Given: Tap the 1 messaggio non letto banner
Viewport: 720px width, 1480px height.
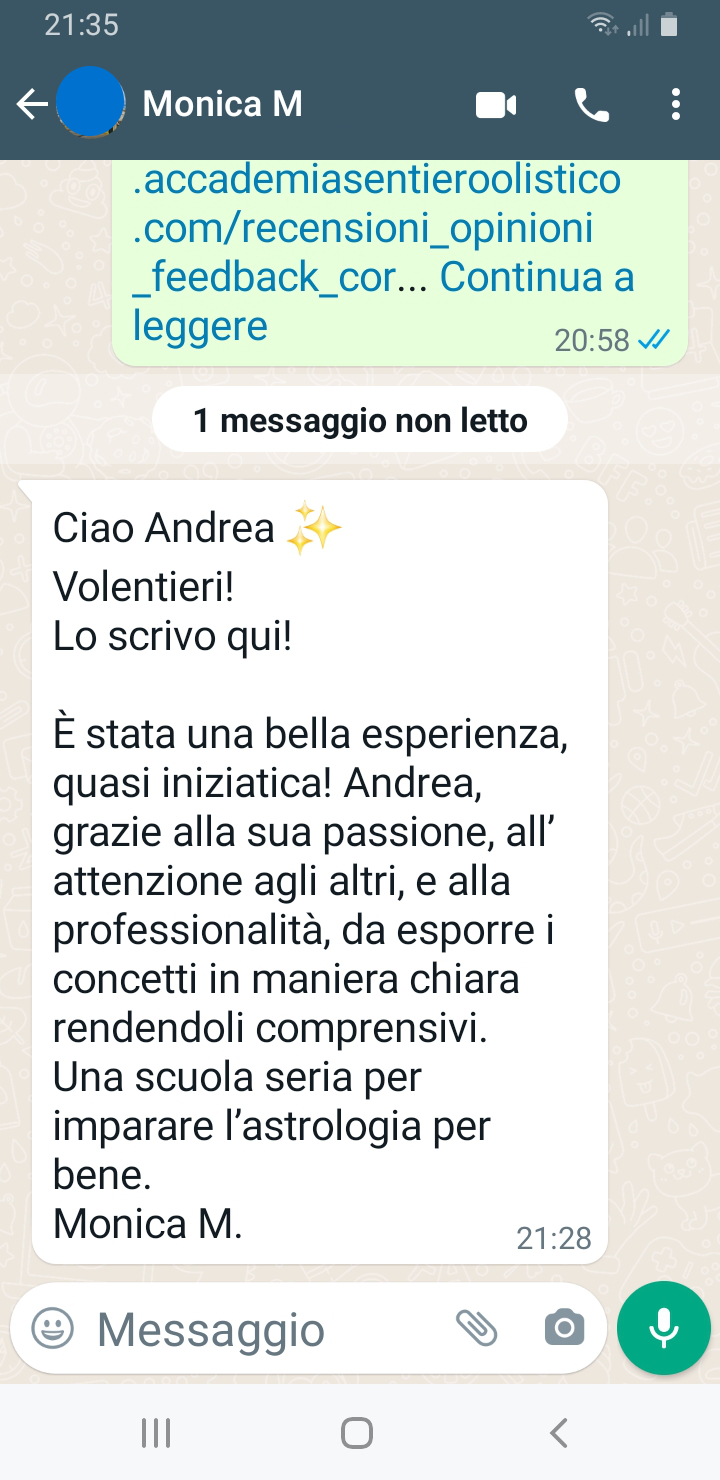Looking at the screenshot, I should point(360,420).
